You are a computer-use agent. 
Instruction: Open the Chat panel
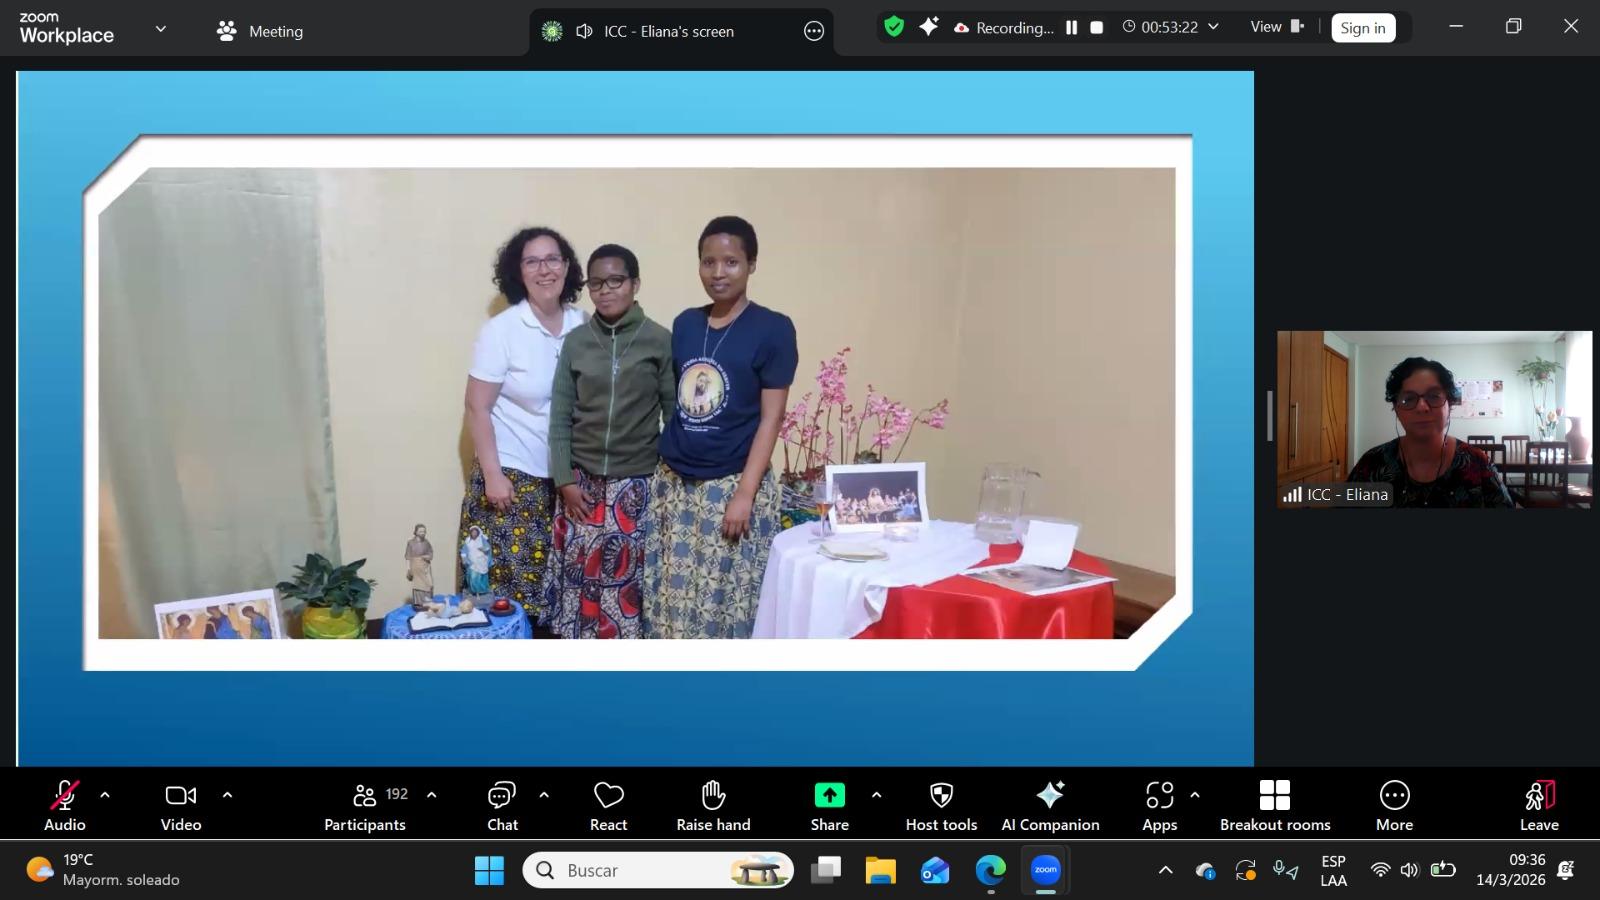tap(502, 806)
